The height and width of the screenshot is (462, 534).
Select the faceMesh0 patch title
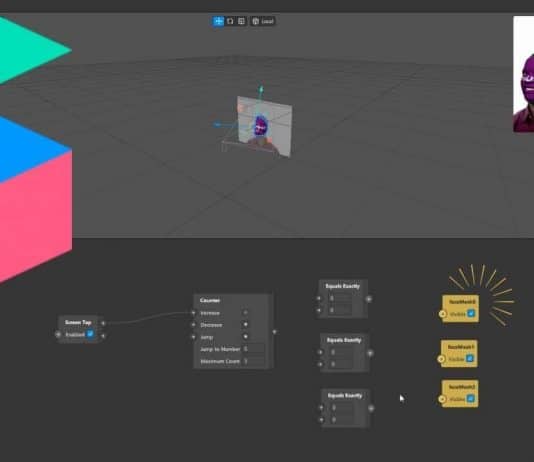tap(462, 302)
